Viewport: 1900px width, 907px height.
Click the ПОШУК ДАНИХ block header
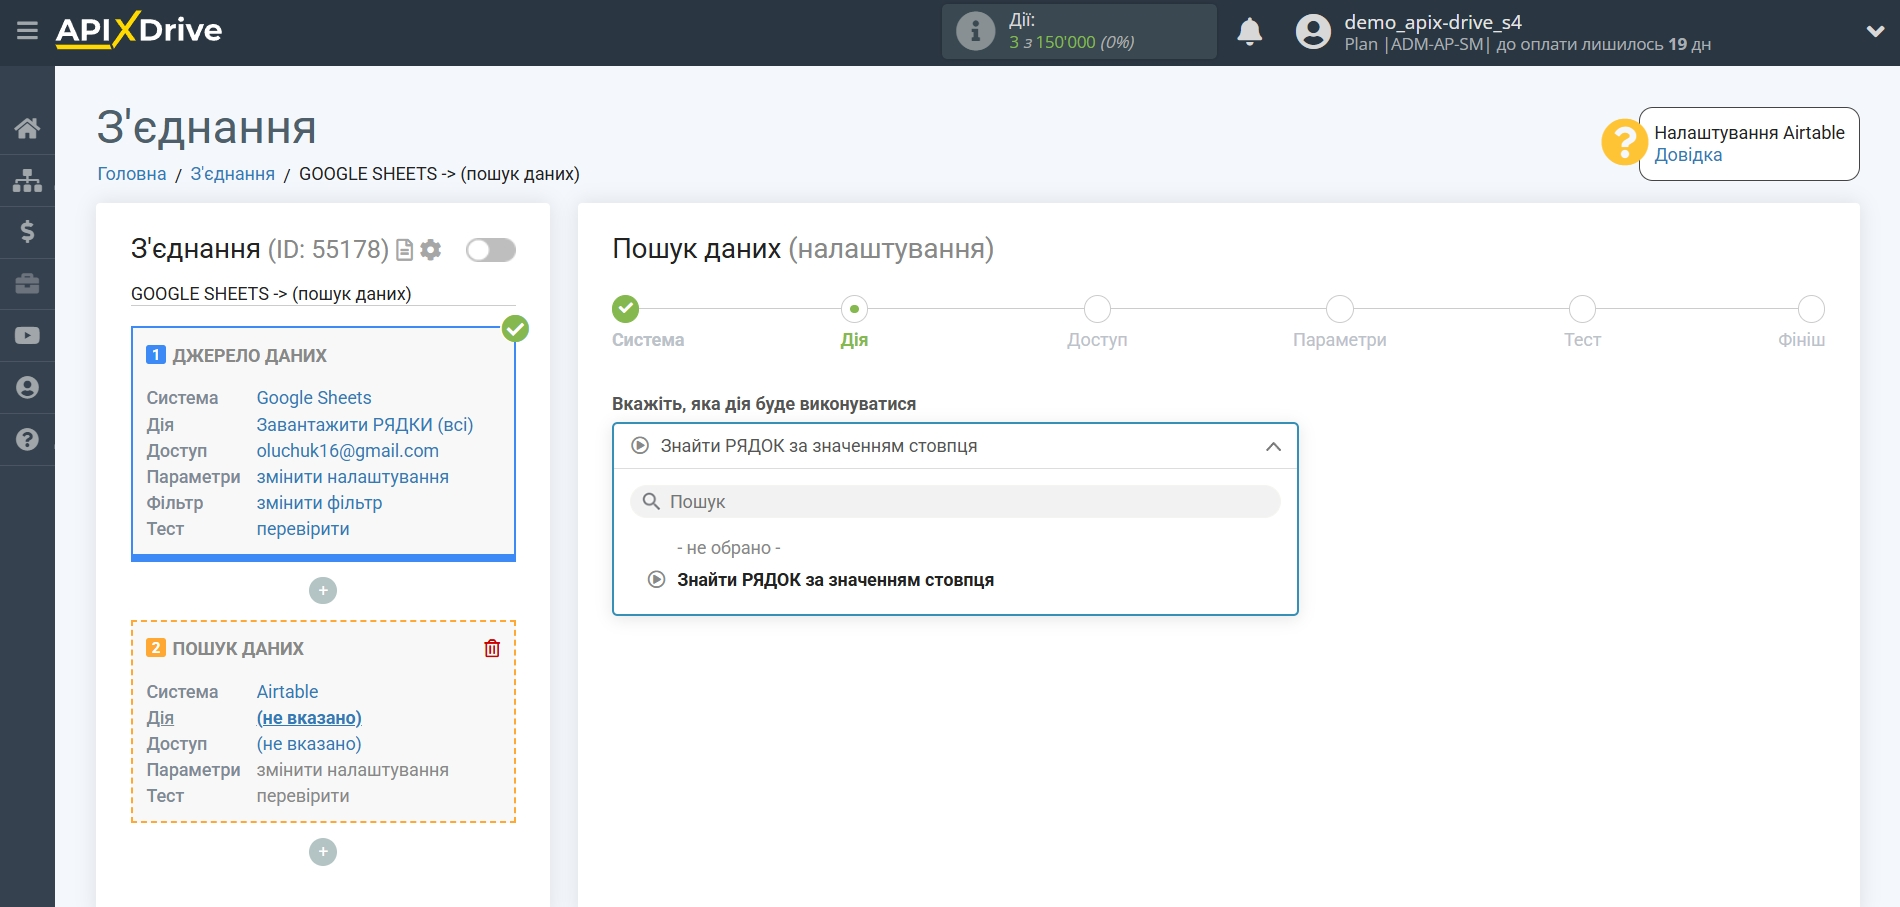click(238, 649)
